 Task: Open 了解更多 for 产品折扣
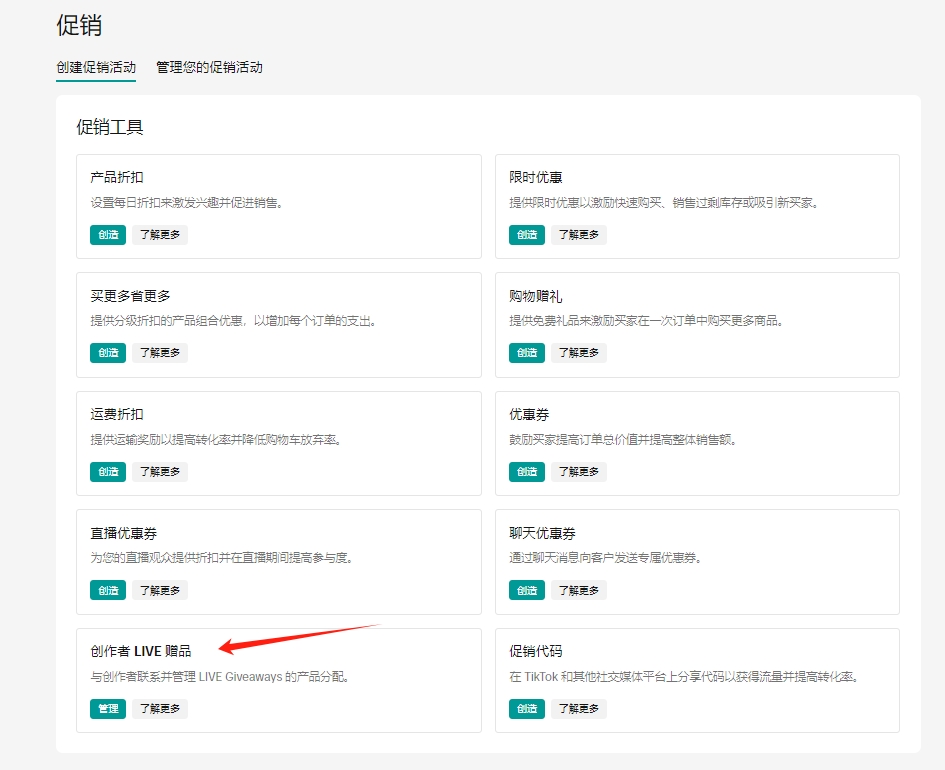pos(159,234)
